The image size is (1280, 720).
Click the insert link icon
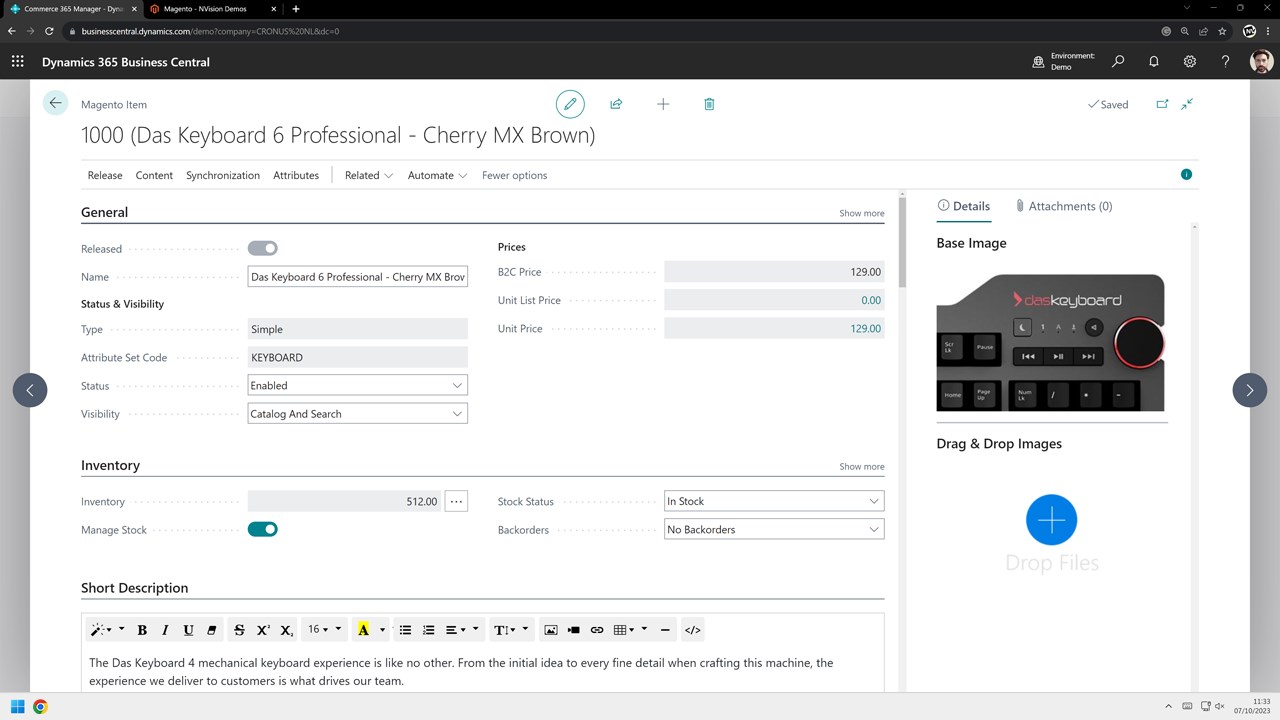pyautogui.click(x=597, y=630)
